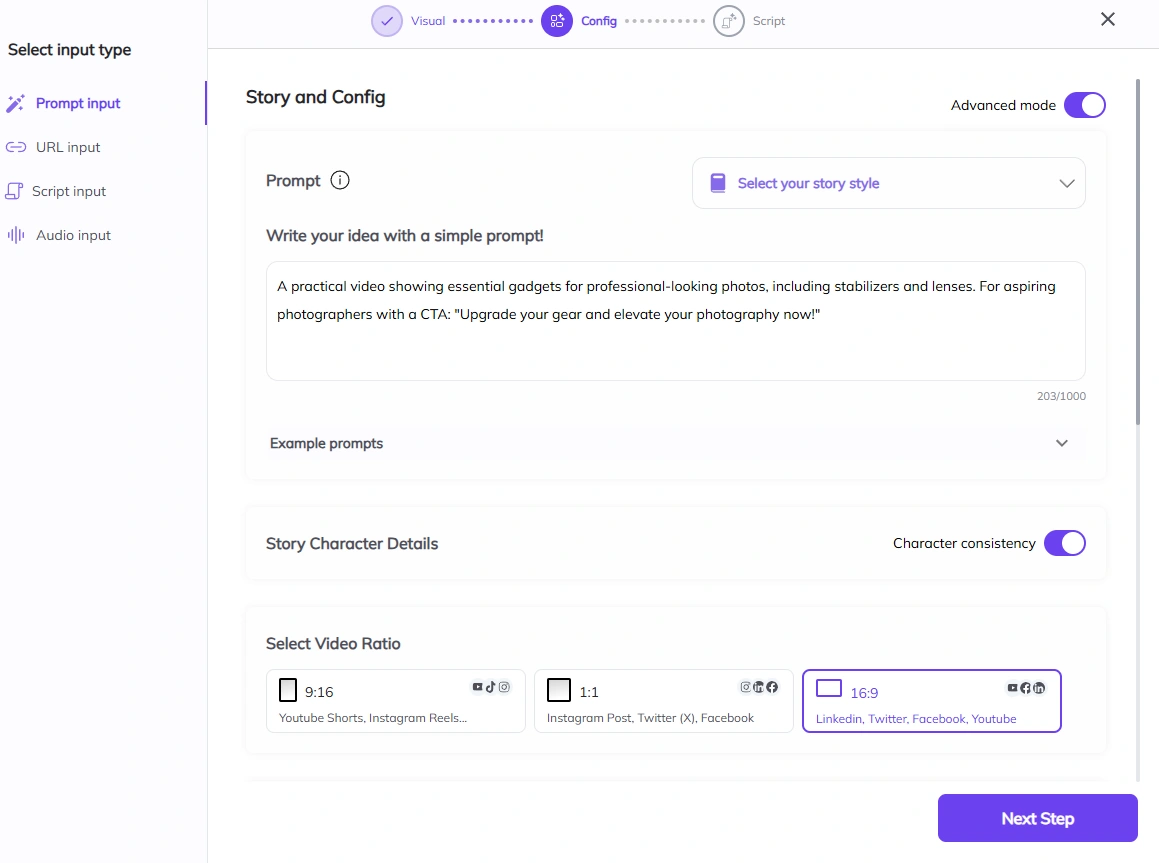Switch to Audio input option
The width and height of the screenshot is (1159, 863).
[x=73, y=235]
